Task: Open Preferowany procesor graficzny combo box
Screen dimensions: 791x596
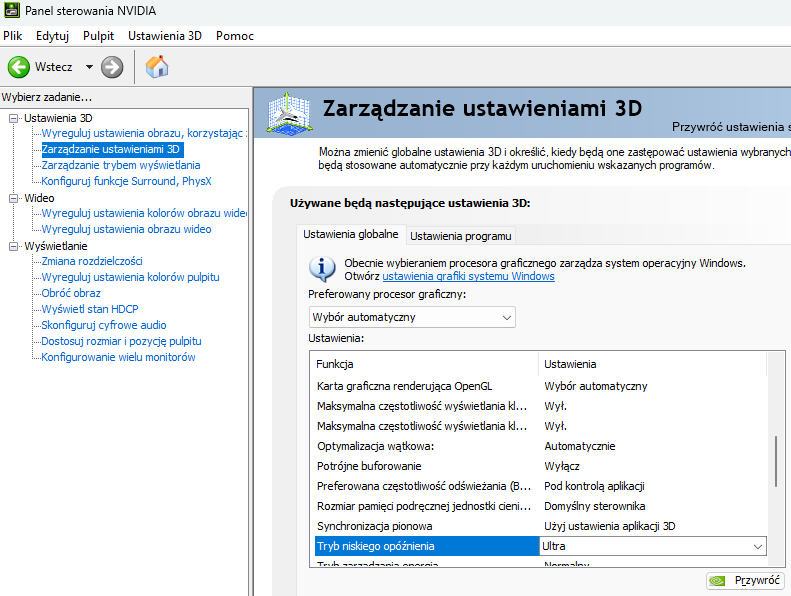Action: tap(412, 317)
